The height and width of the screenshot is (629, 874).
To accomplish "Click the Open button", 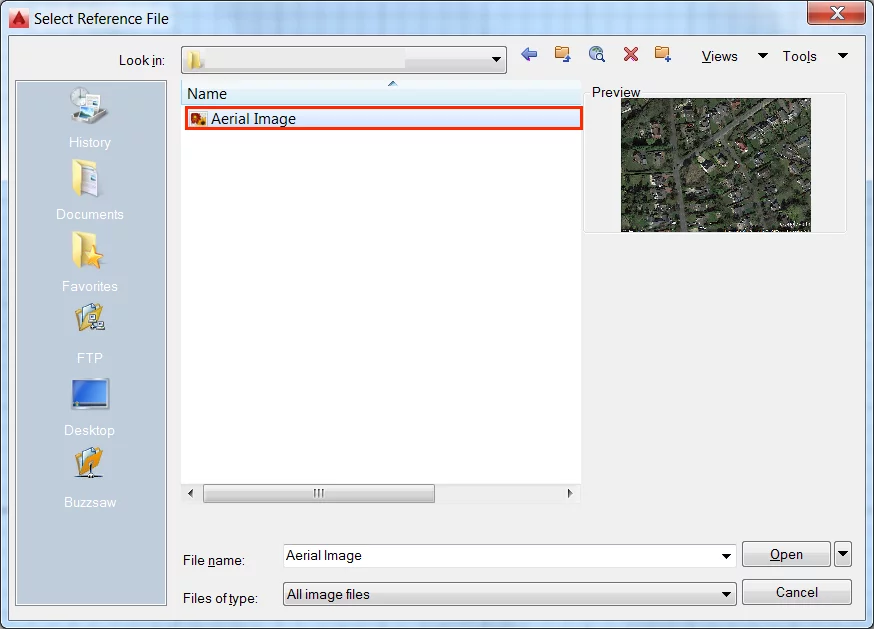I will click(786, 554).
